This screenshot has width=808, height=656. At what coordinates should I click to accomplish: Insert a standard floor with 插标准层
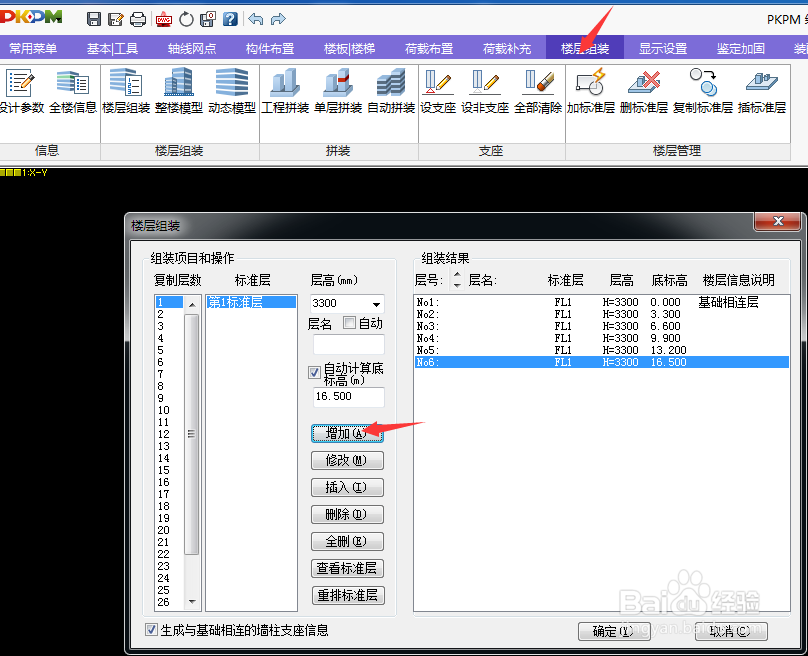[762, 92]
